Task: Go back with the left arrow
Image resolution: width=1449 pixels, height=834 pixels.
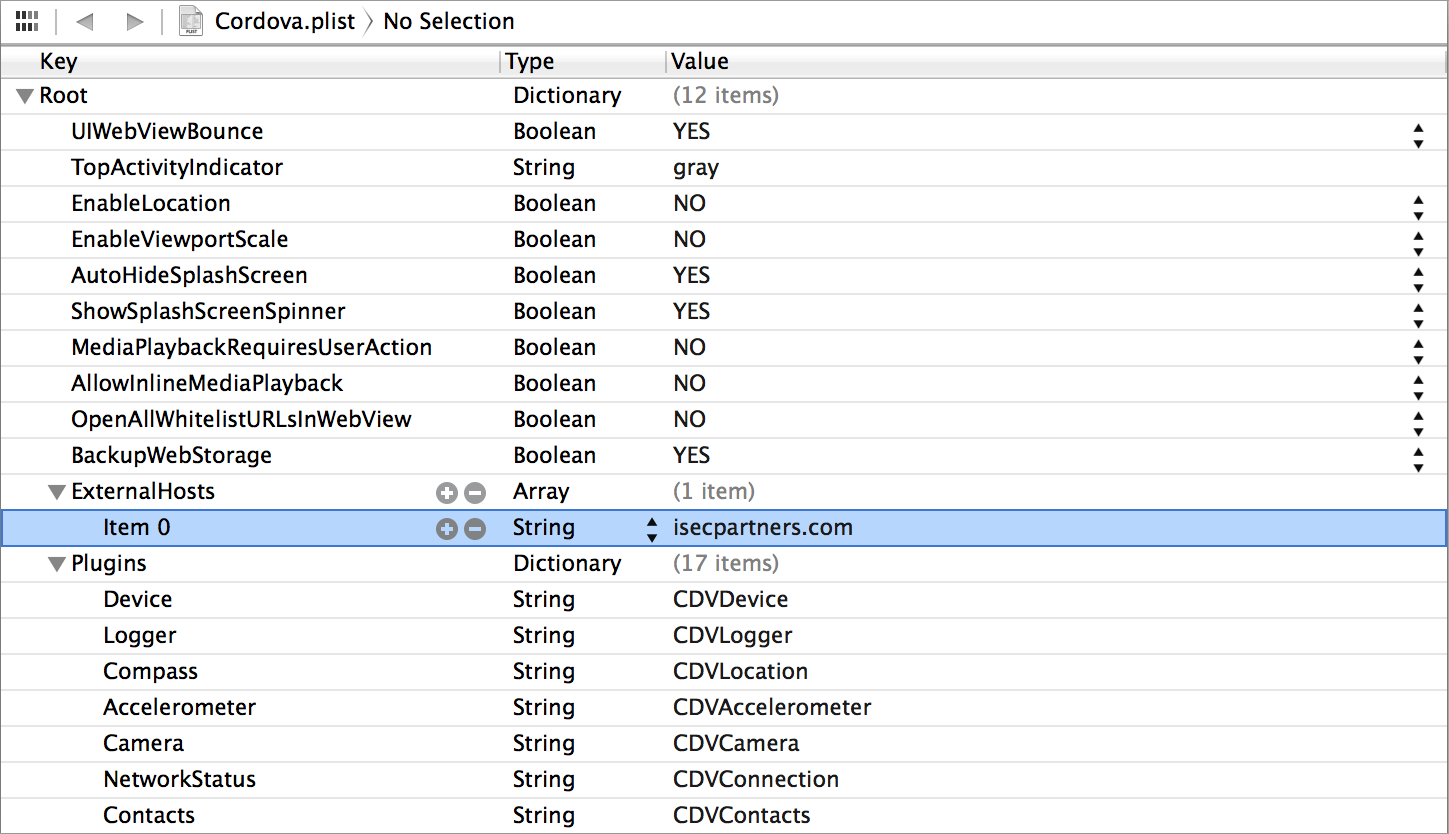Action: [x=84, y=22]
